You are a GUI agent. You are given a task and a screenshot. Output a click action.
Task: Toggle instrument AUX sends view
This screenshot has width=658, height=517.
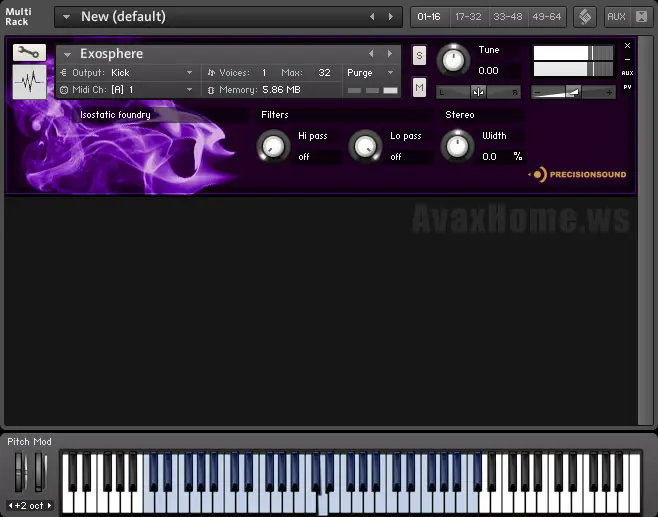pyautogui.click(x=627, y=73)
